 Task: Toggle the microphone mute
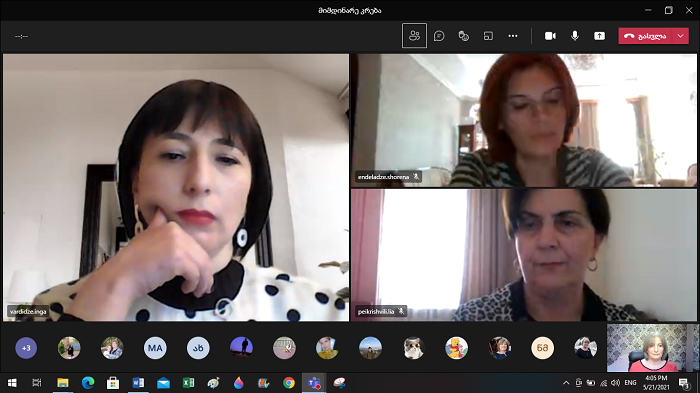coord(575,36)
